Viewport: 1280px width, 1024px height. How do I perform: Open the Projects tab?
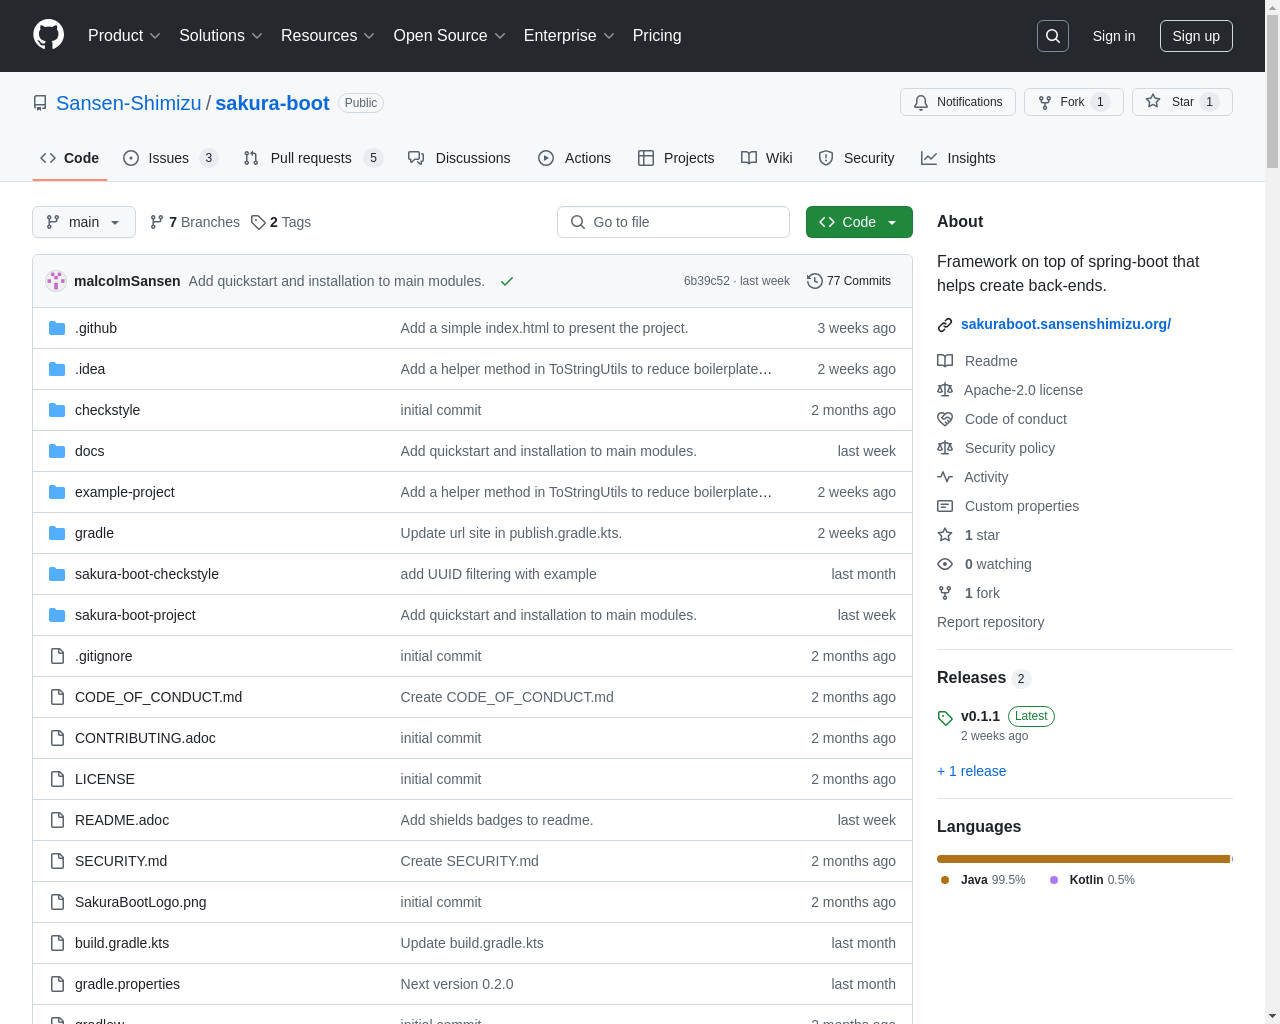pyautogui.click(x=676, y=158)
